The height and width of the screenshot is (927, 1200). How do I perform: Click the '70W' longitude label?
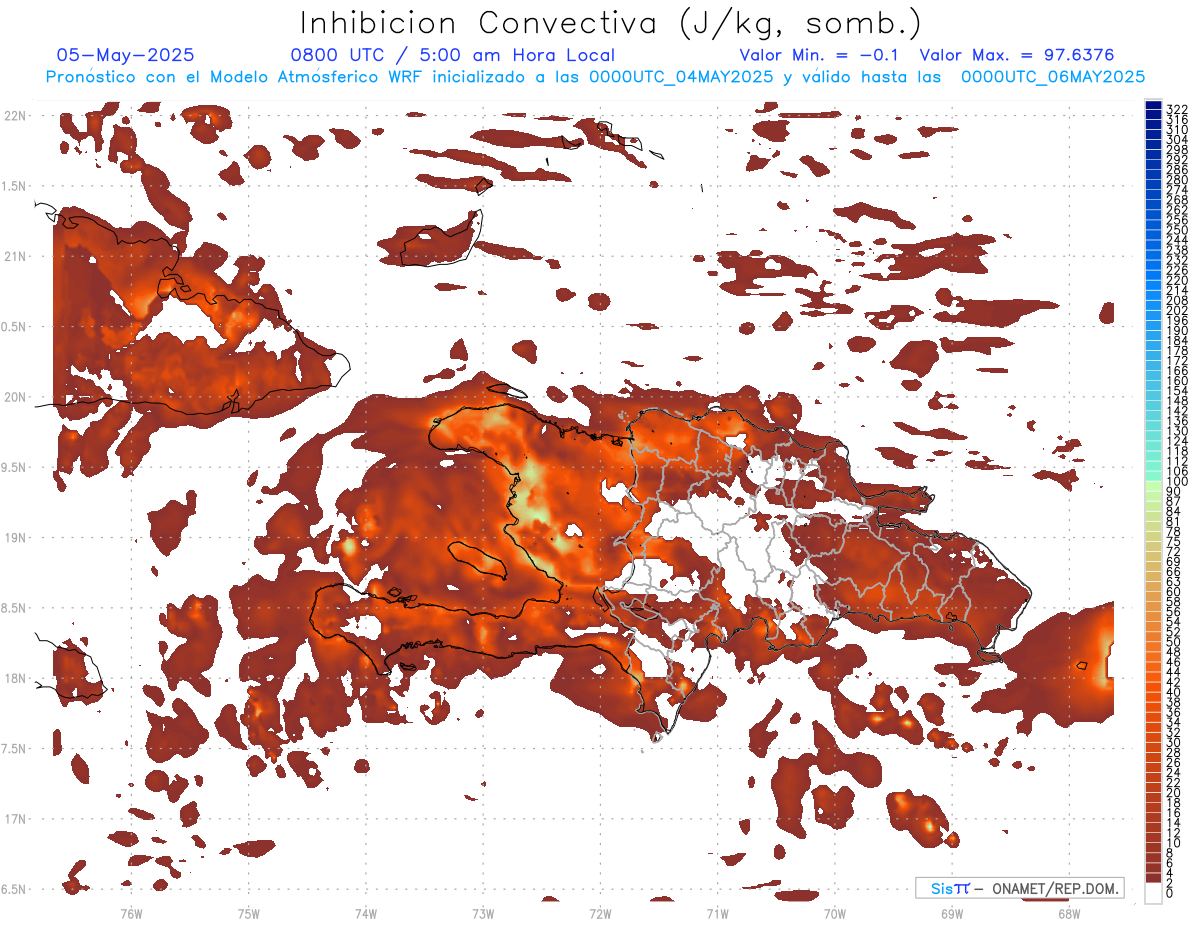835,913
